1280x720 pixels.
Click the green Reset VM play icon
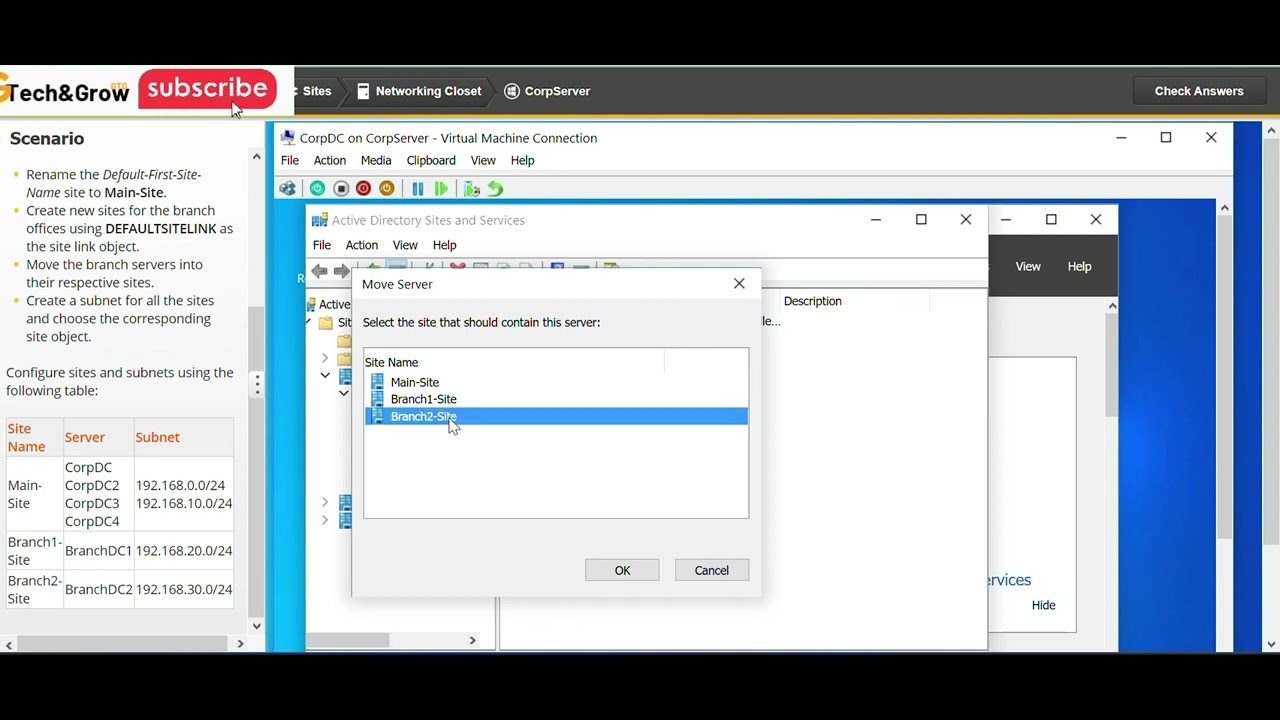[441, 189]
